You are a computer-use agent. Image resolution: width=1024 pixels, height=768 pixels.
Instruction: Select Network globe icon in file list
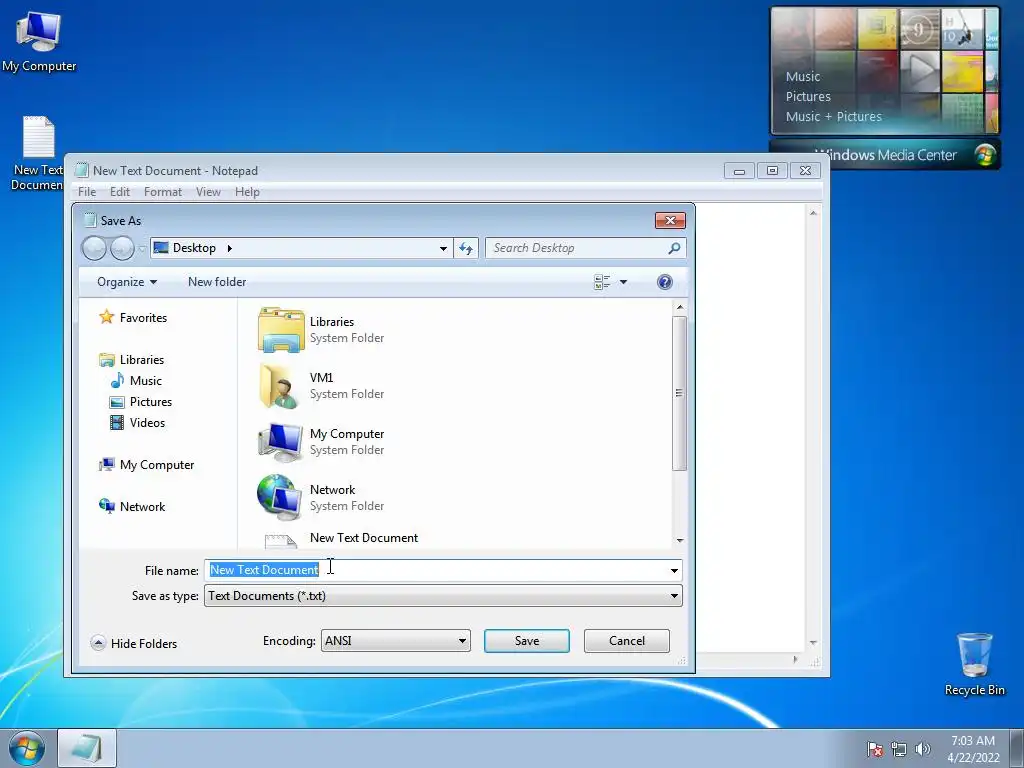tap(280, 498)
